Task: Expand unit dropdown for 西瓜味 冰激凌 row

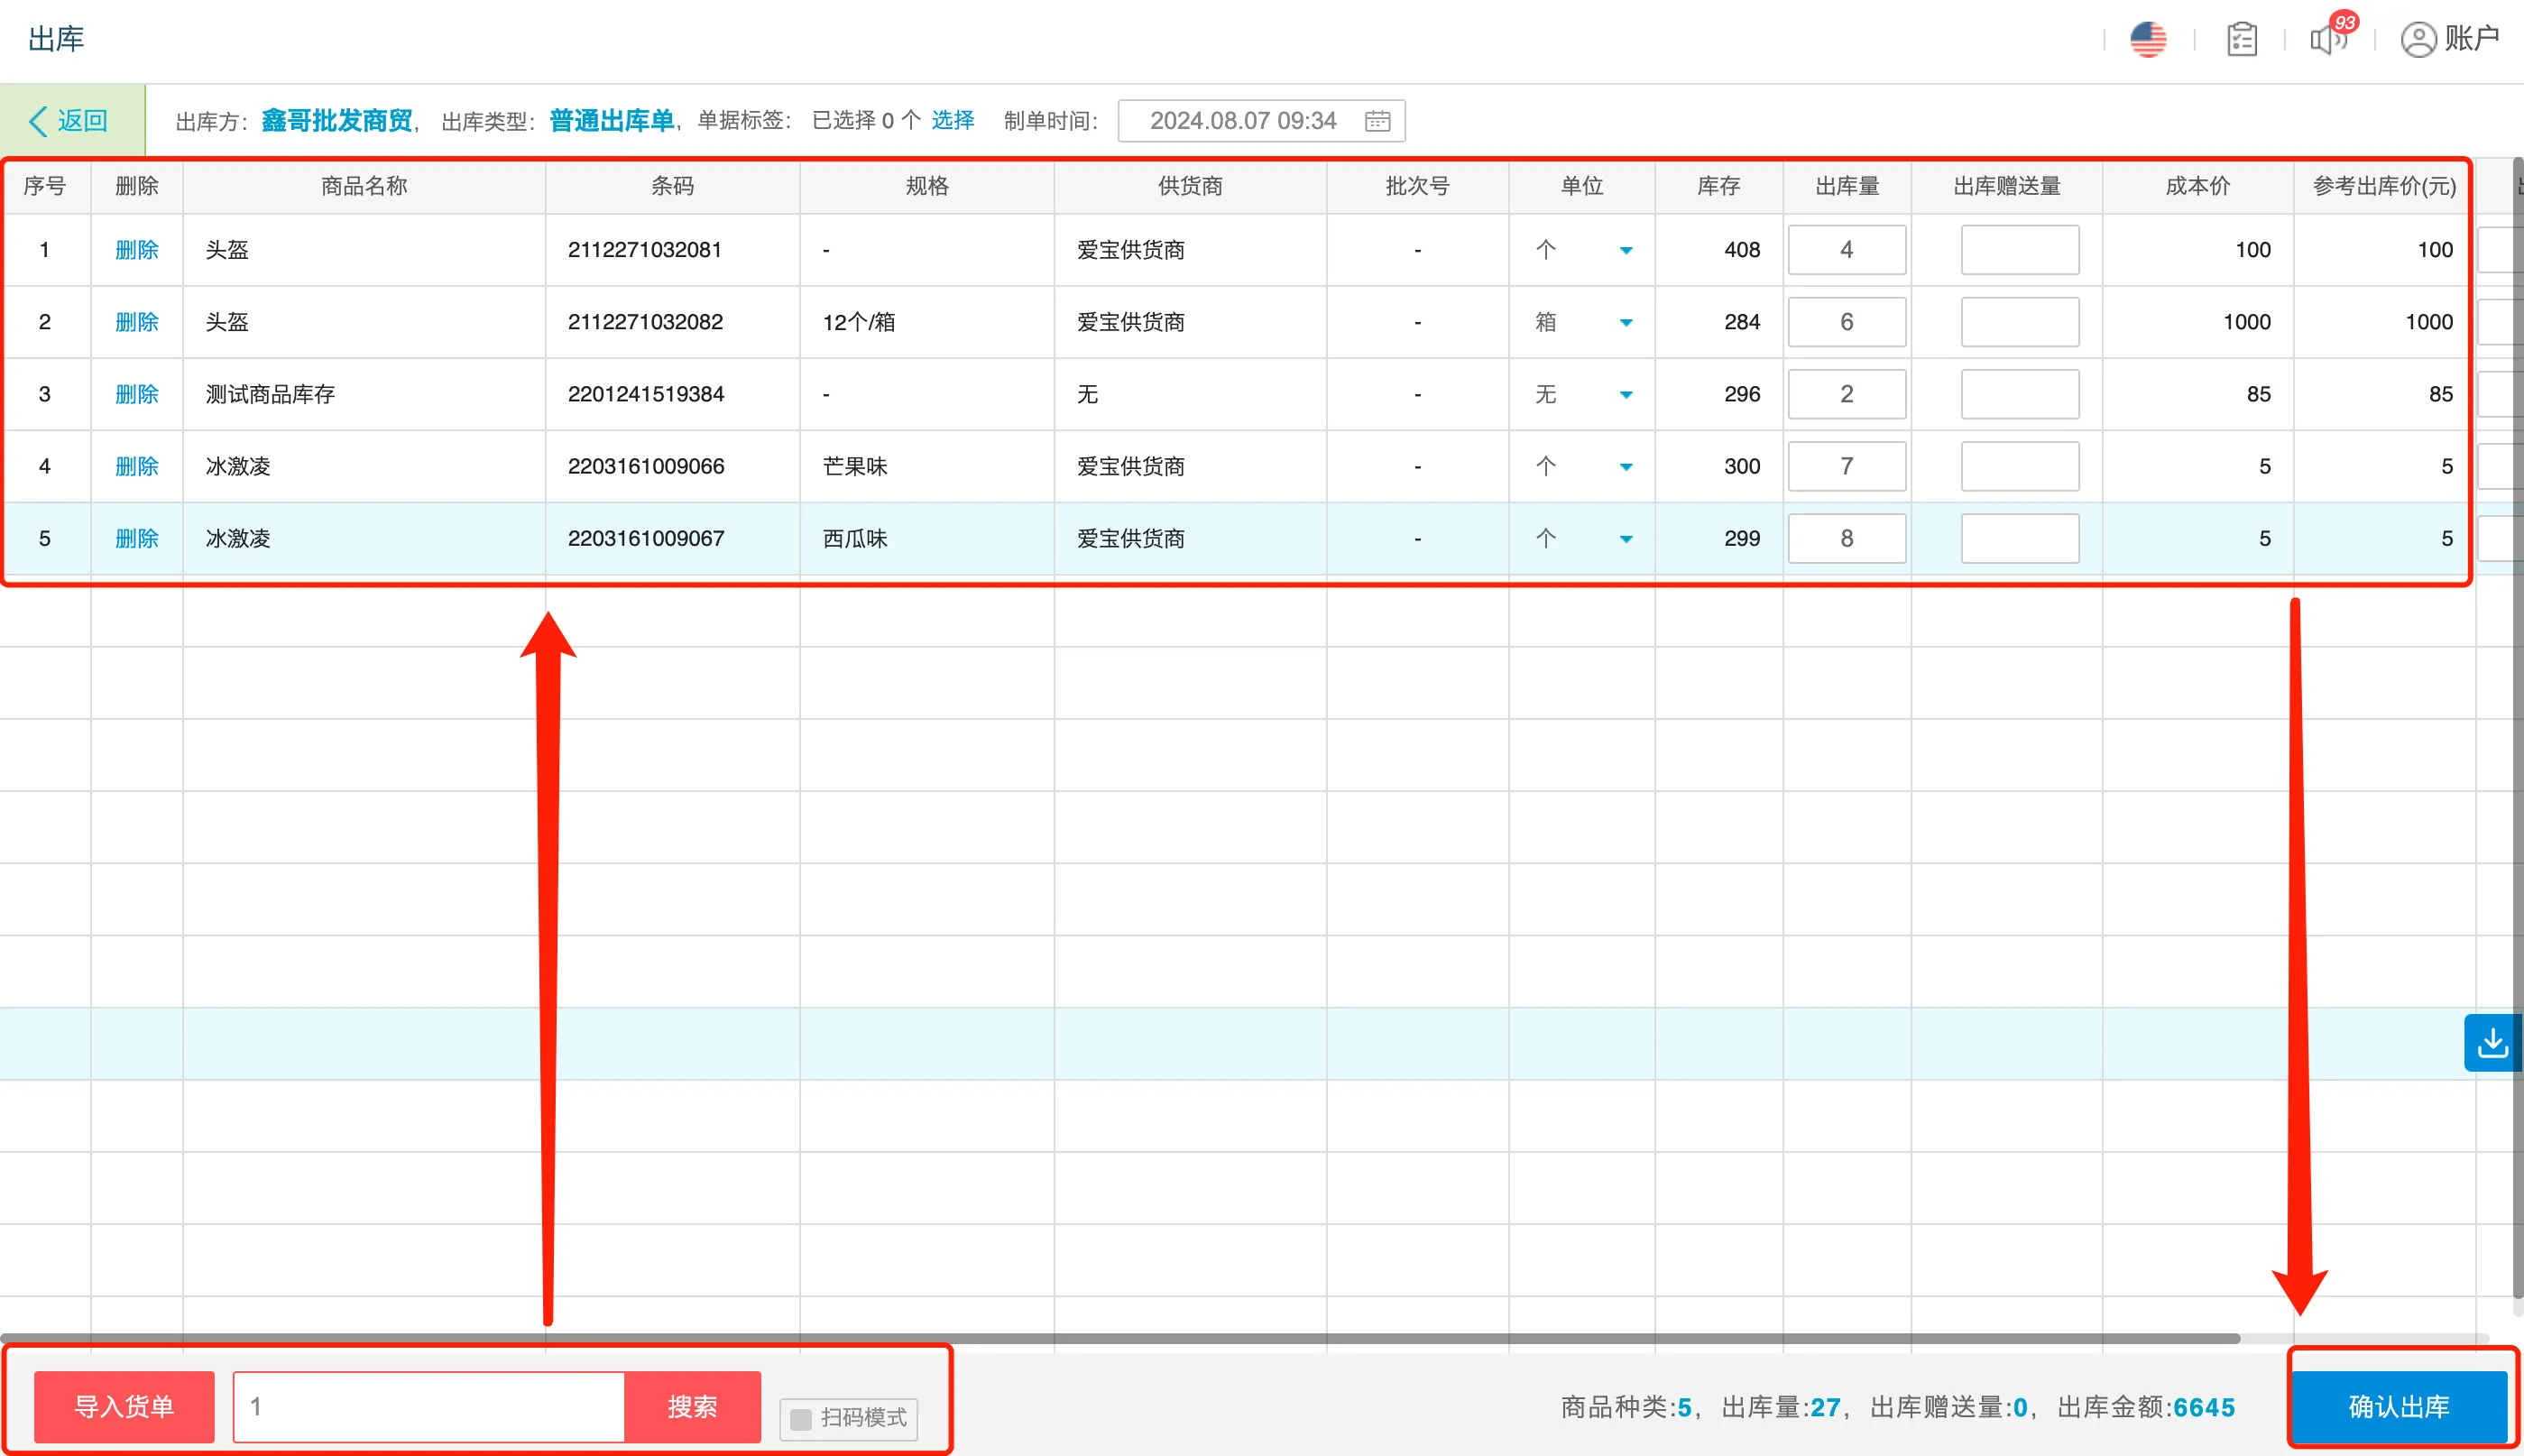Action: click(1626, 539)
